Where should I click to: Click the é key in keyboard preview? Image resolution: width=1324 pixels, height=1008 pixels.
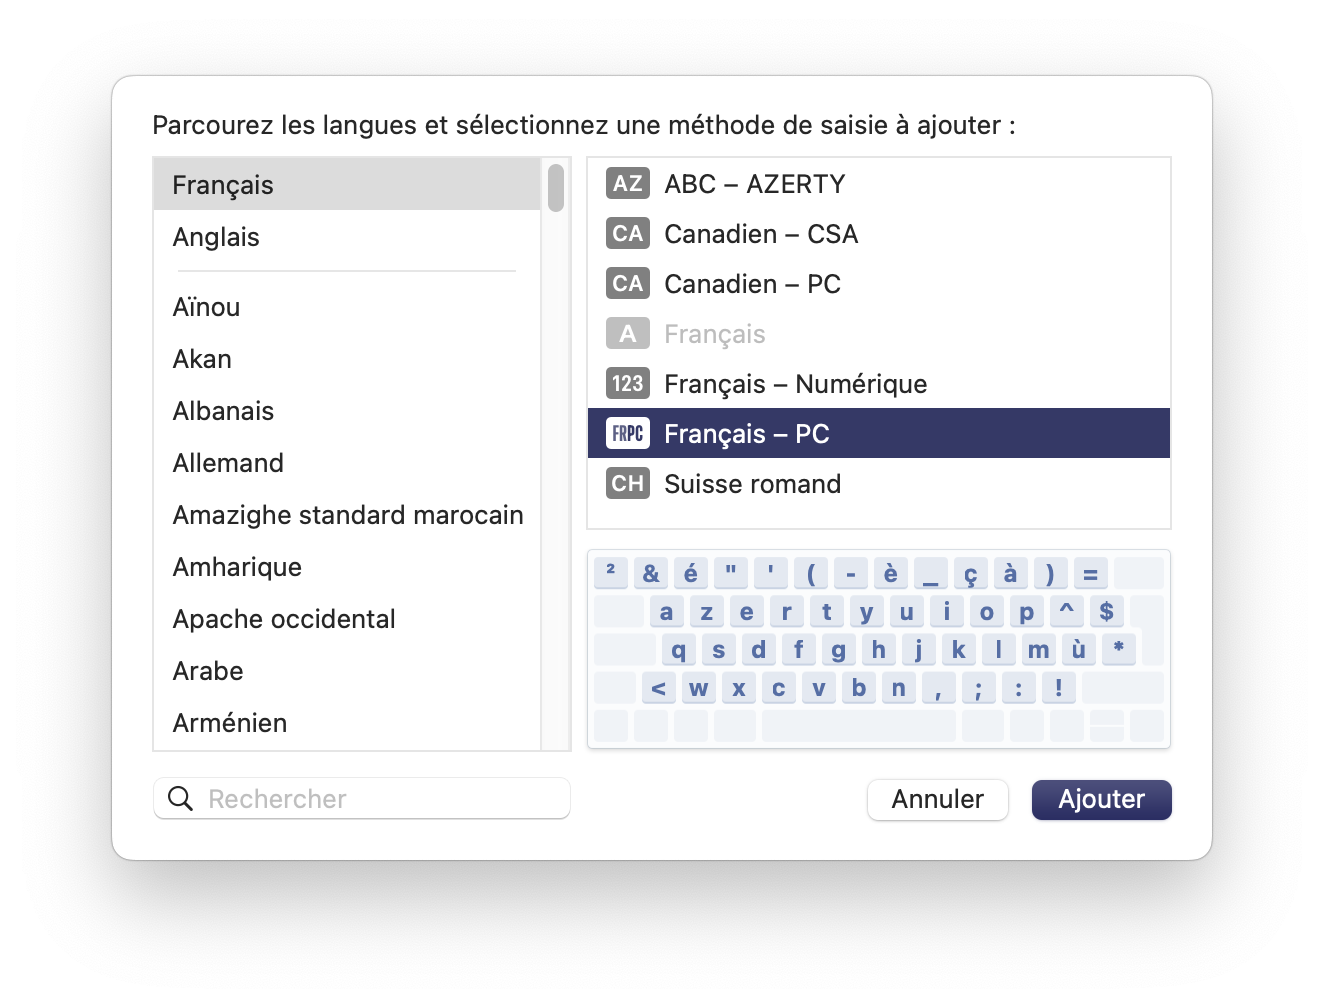point(691,574)
